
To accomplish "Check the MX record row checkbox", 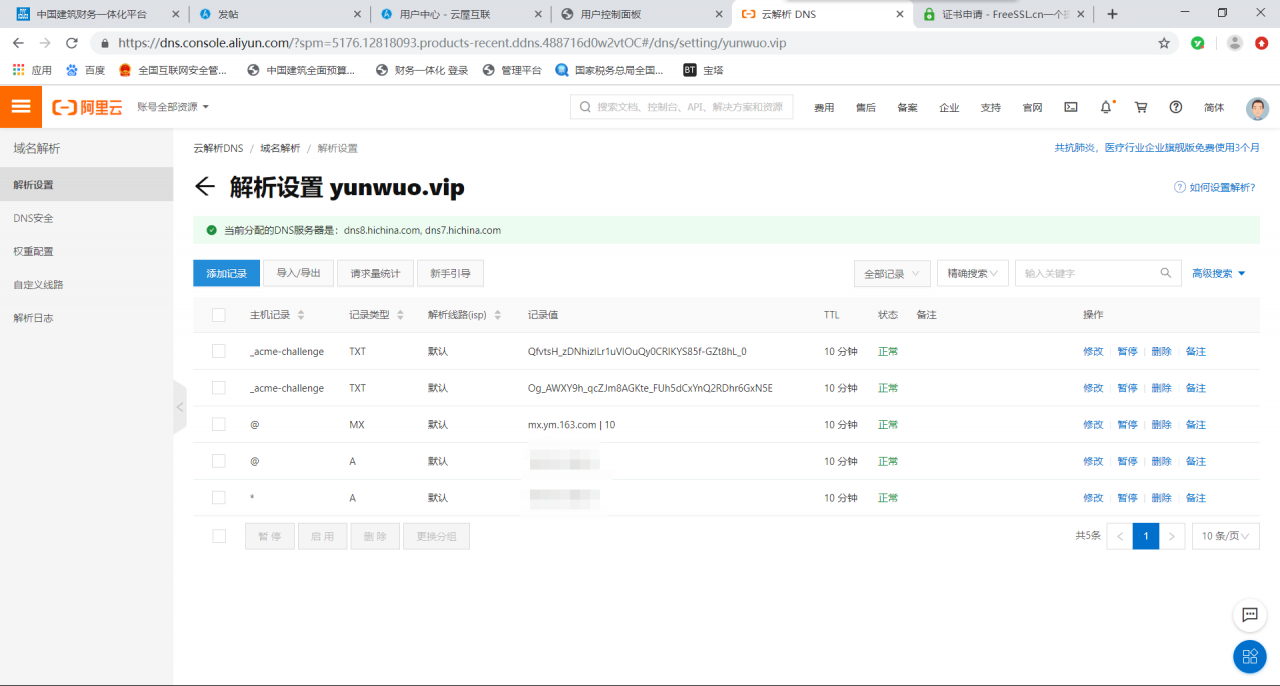I will pyautogui.click(x=219, y=424).
